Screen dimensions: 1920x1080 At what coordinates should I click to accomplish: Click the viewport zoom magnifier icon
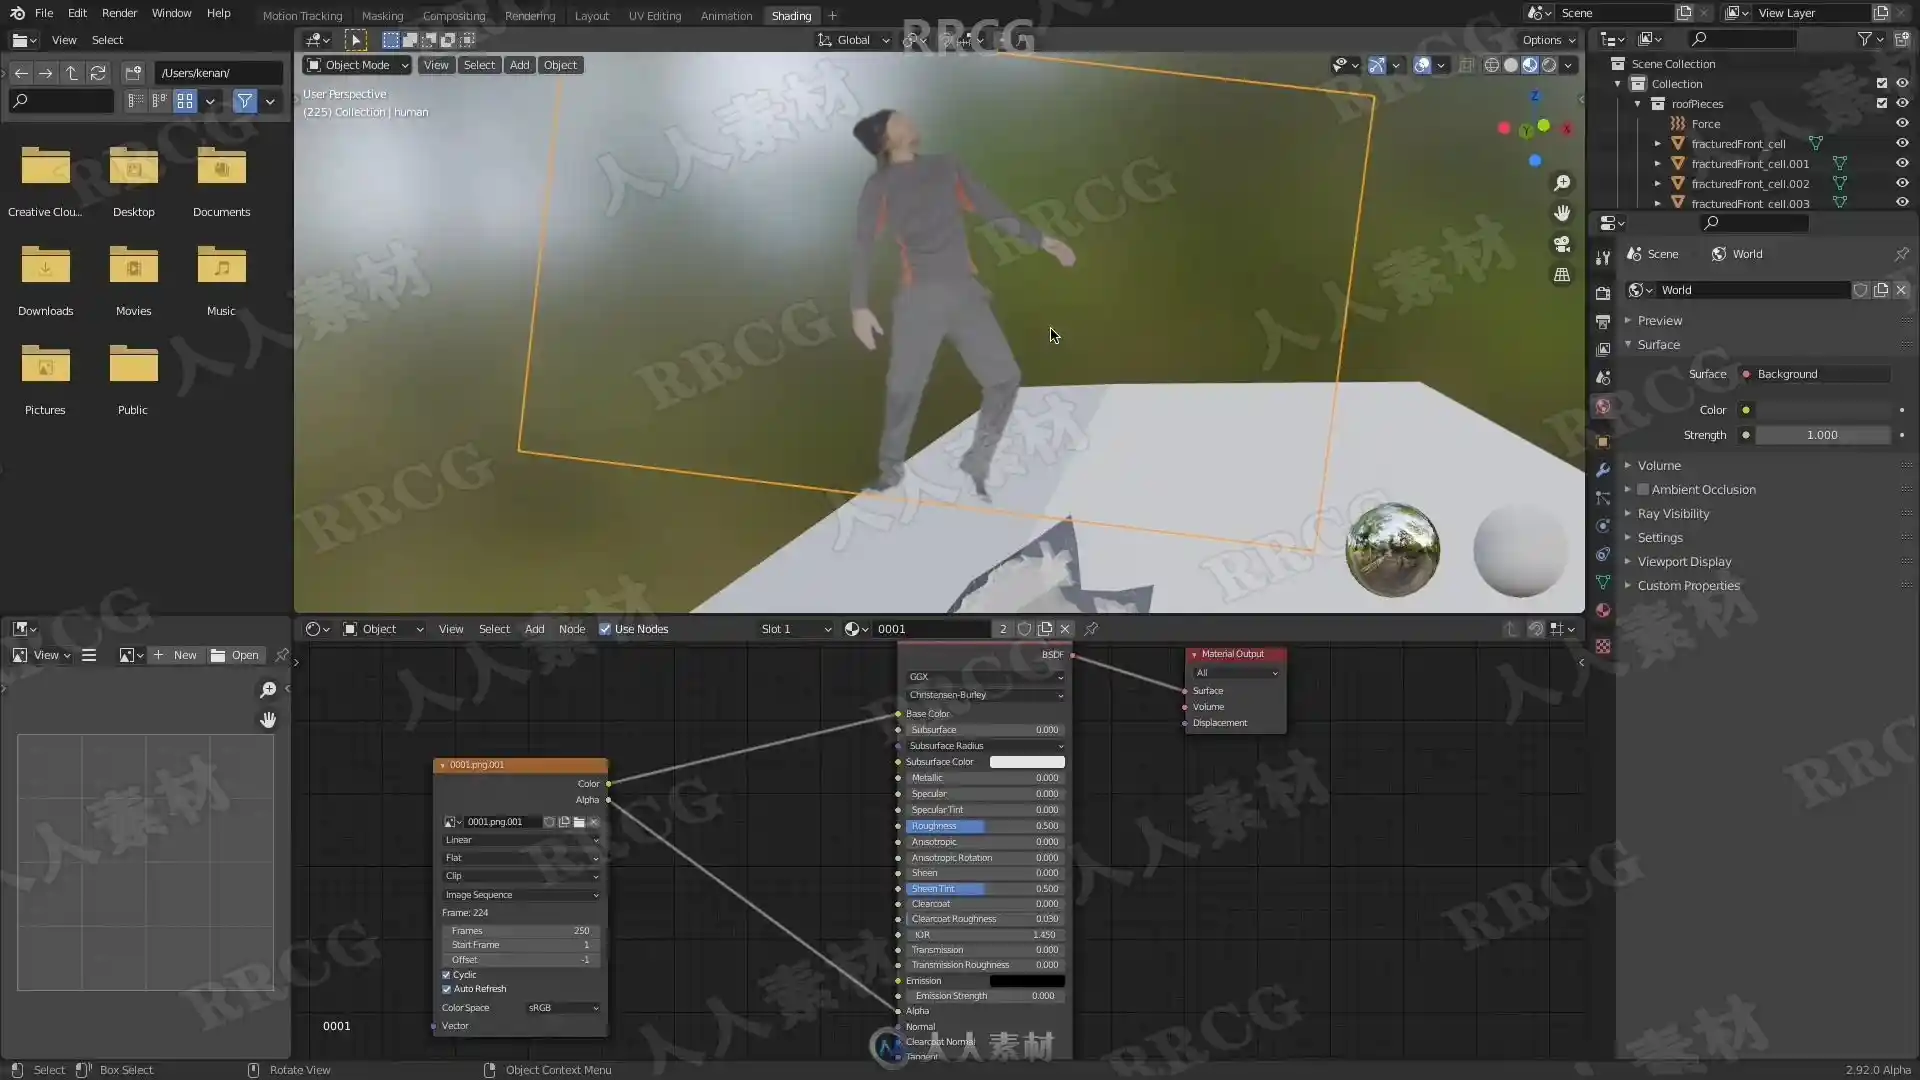[x=1562, y=183]
